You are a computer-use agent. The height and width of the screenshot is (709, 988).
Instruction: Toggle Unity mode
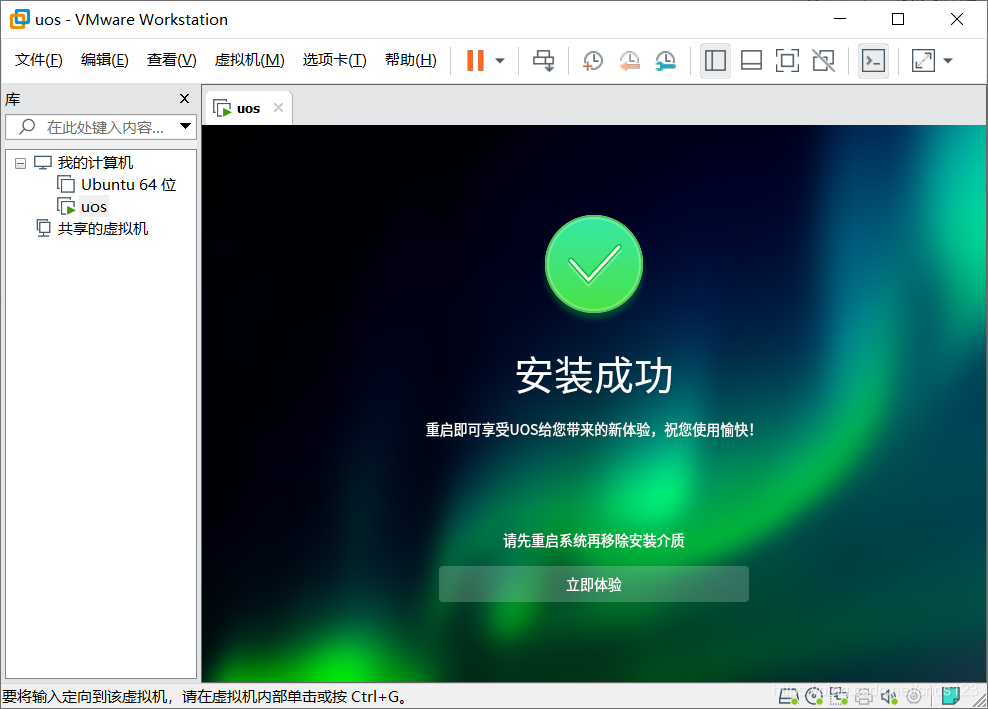tap(824, 61)
